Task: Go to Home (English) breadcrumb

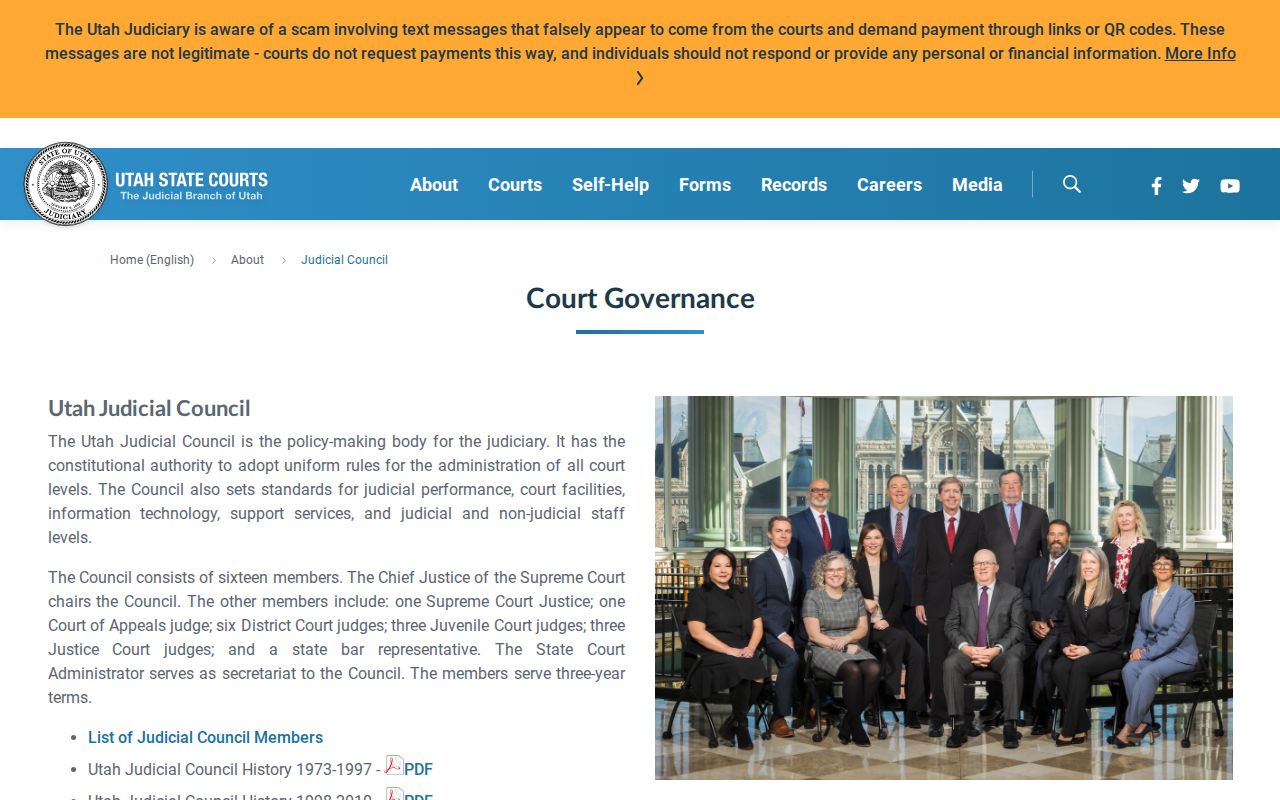Action: [152, 260]
